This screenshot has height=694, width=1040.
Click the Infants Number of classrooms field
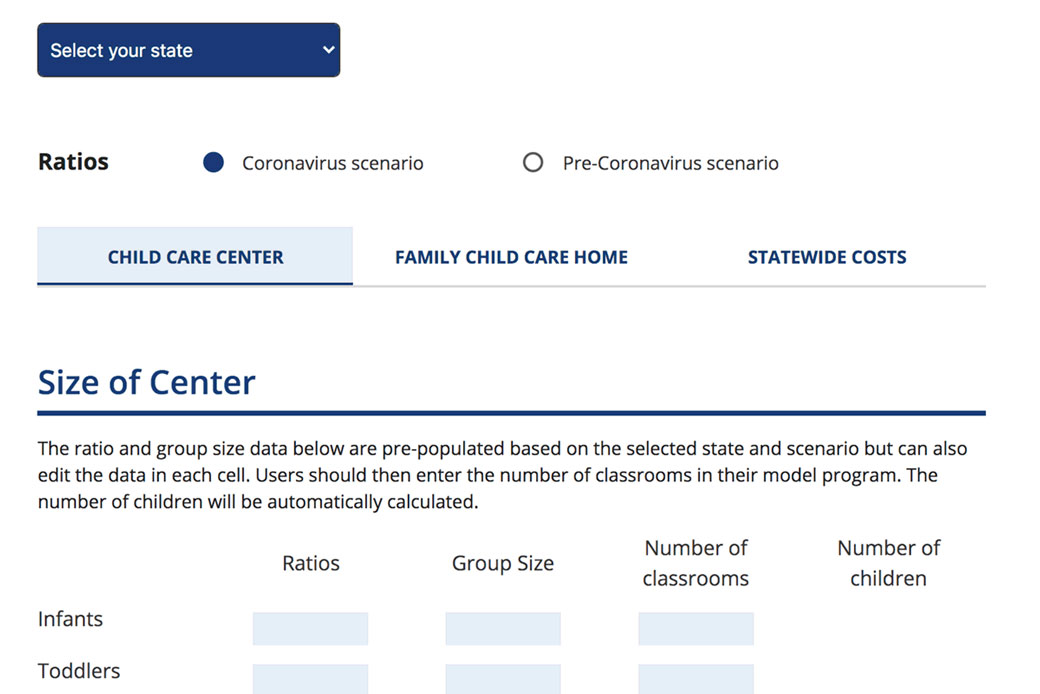click(x=695, y=628)
